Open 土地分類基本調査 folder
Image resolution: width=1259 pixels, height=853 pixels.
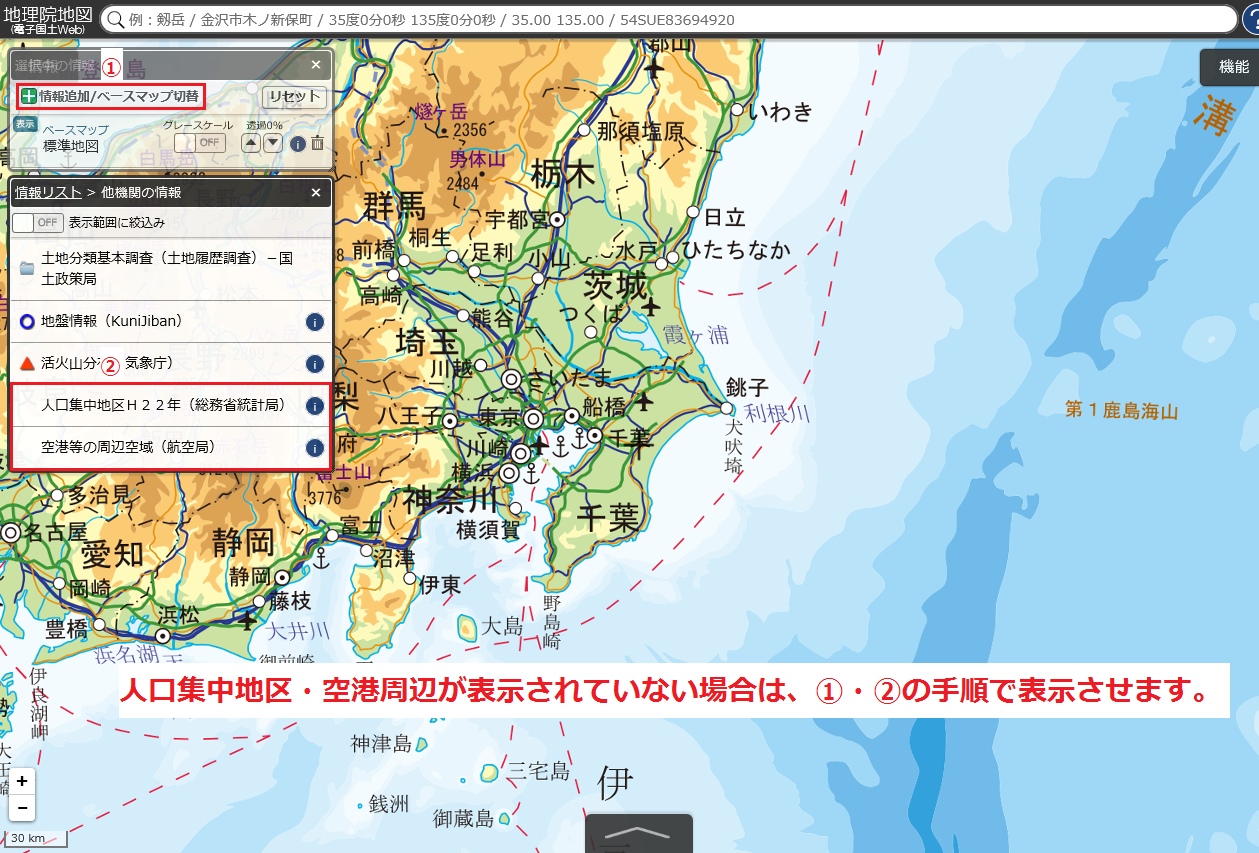(x=171, y=268)
